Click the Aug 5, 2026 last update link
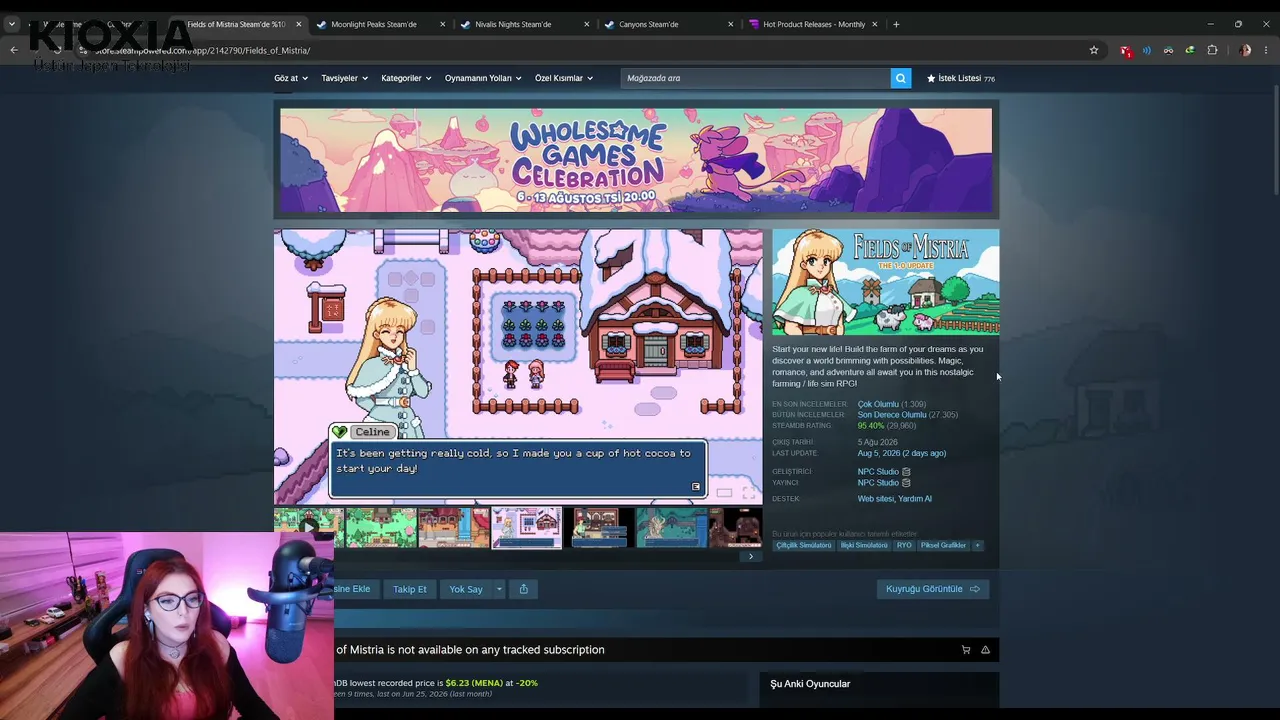Screen dimensions: 1280x720 [901, 453]
